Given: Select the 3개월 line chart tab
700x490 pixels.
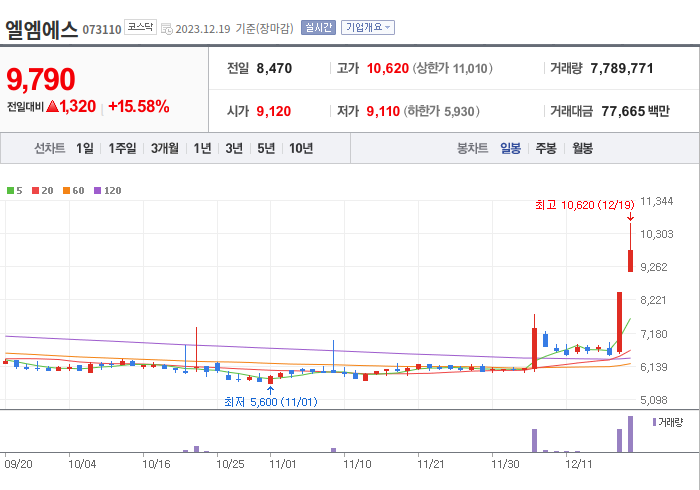Looking at the screenshot, I should tap(165, 148).
